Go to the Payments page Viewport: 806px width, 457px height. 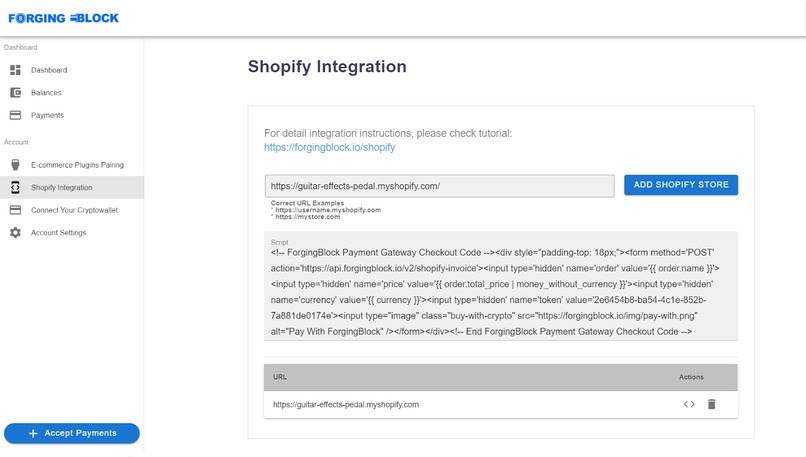point(72,115)
